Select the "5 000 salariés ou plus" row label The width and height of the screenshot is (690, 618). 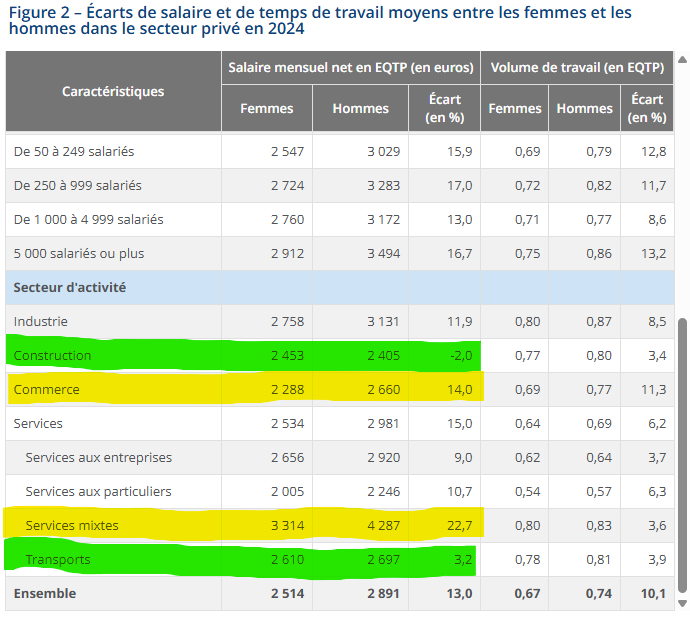click(78, 253)
